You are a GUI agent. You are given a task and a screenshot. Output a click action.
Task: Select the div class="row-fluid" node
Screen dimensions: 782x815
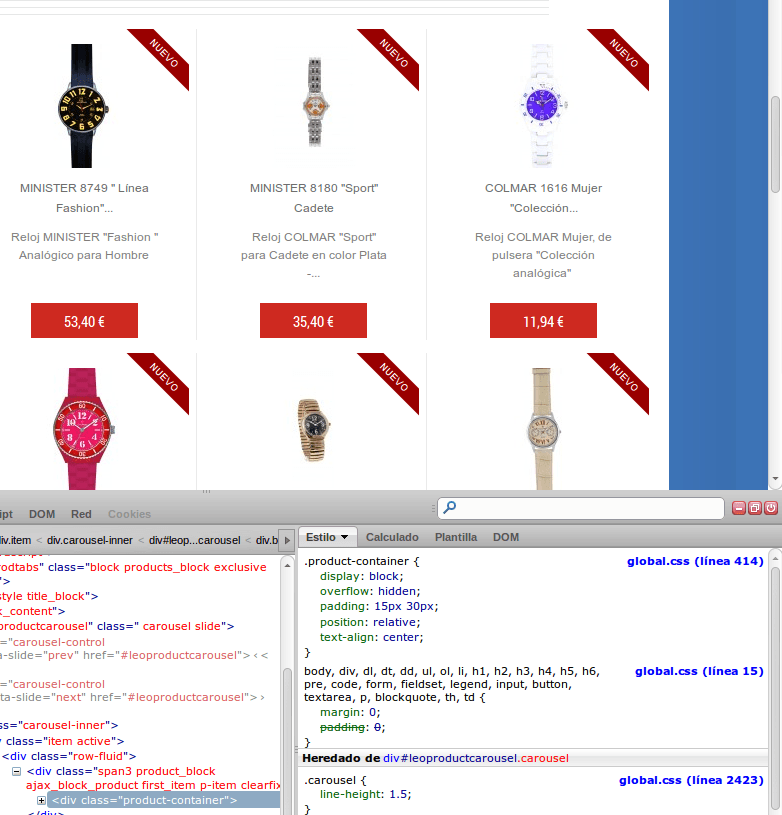(x=69, y=756)
